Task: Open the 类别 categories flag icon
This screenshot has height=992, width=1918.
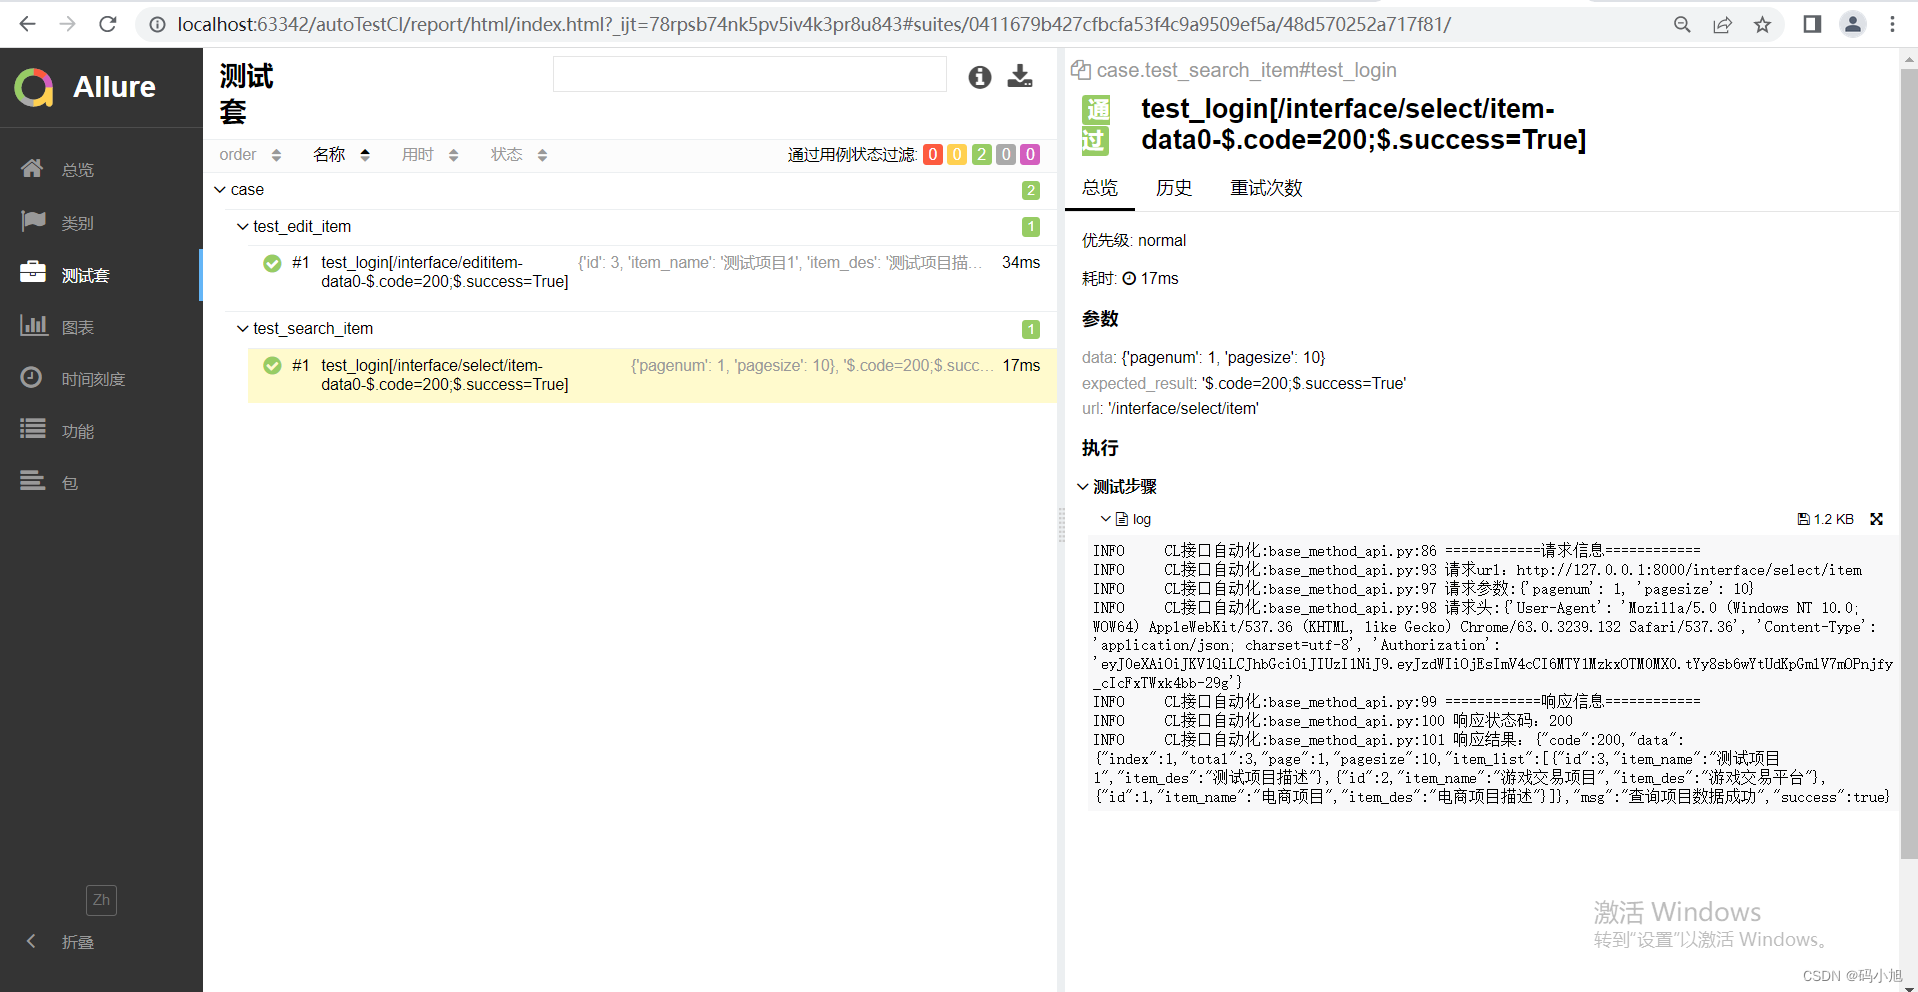Action: coord(33,221)
